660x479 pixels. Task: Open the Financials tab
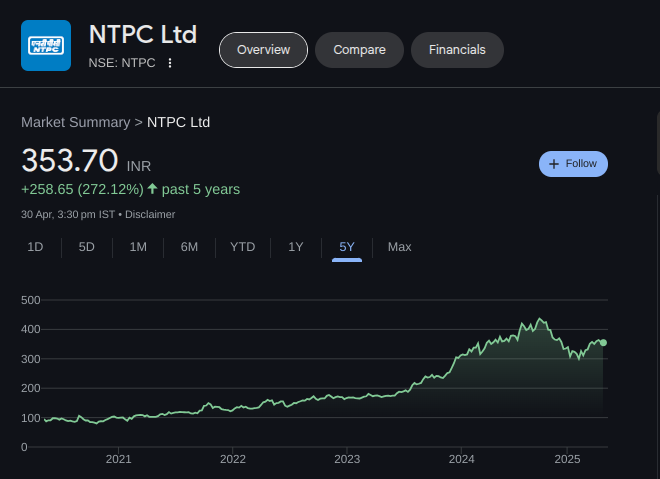[457, 50]
